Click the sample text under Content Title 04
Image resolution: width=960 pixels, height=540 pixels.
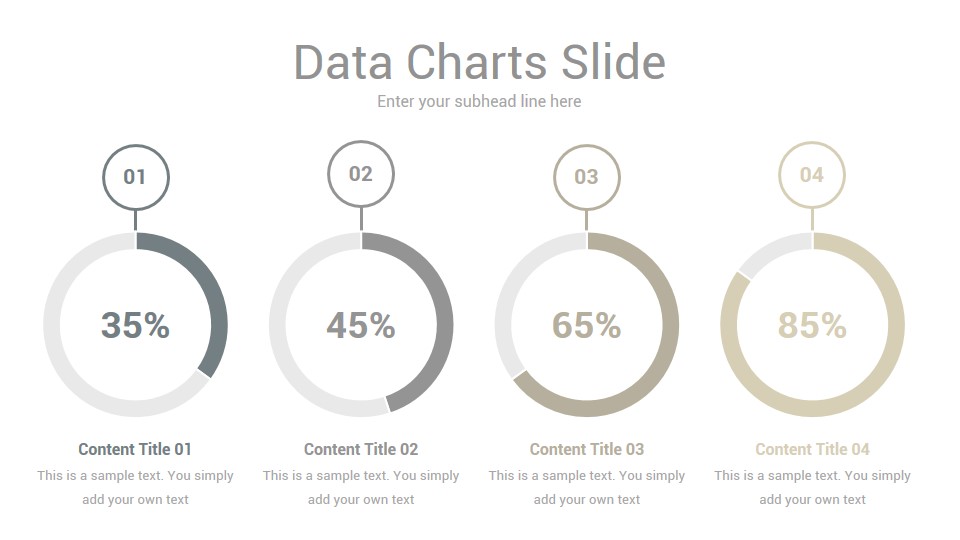pyautogui.click(x=812, y=487)
